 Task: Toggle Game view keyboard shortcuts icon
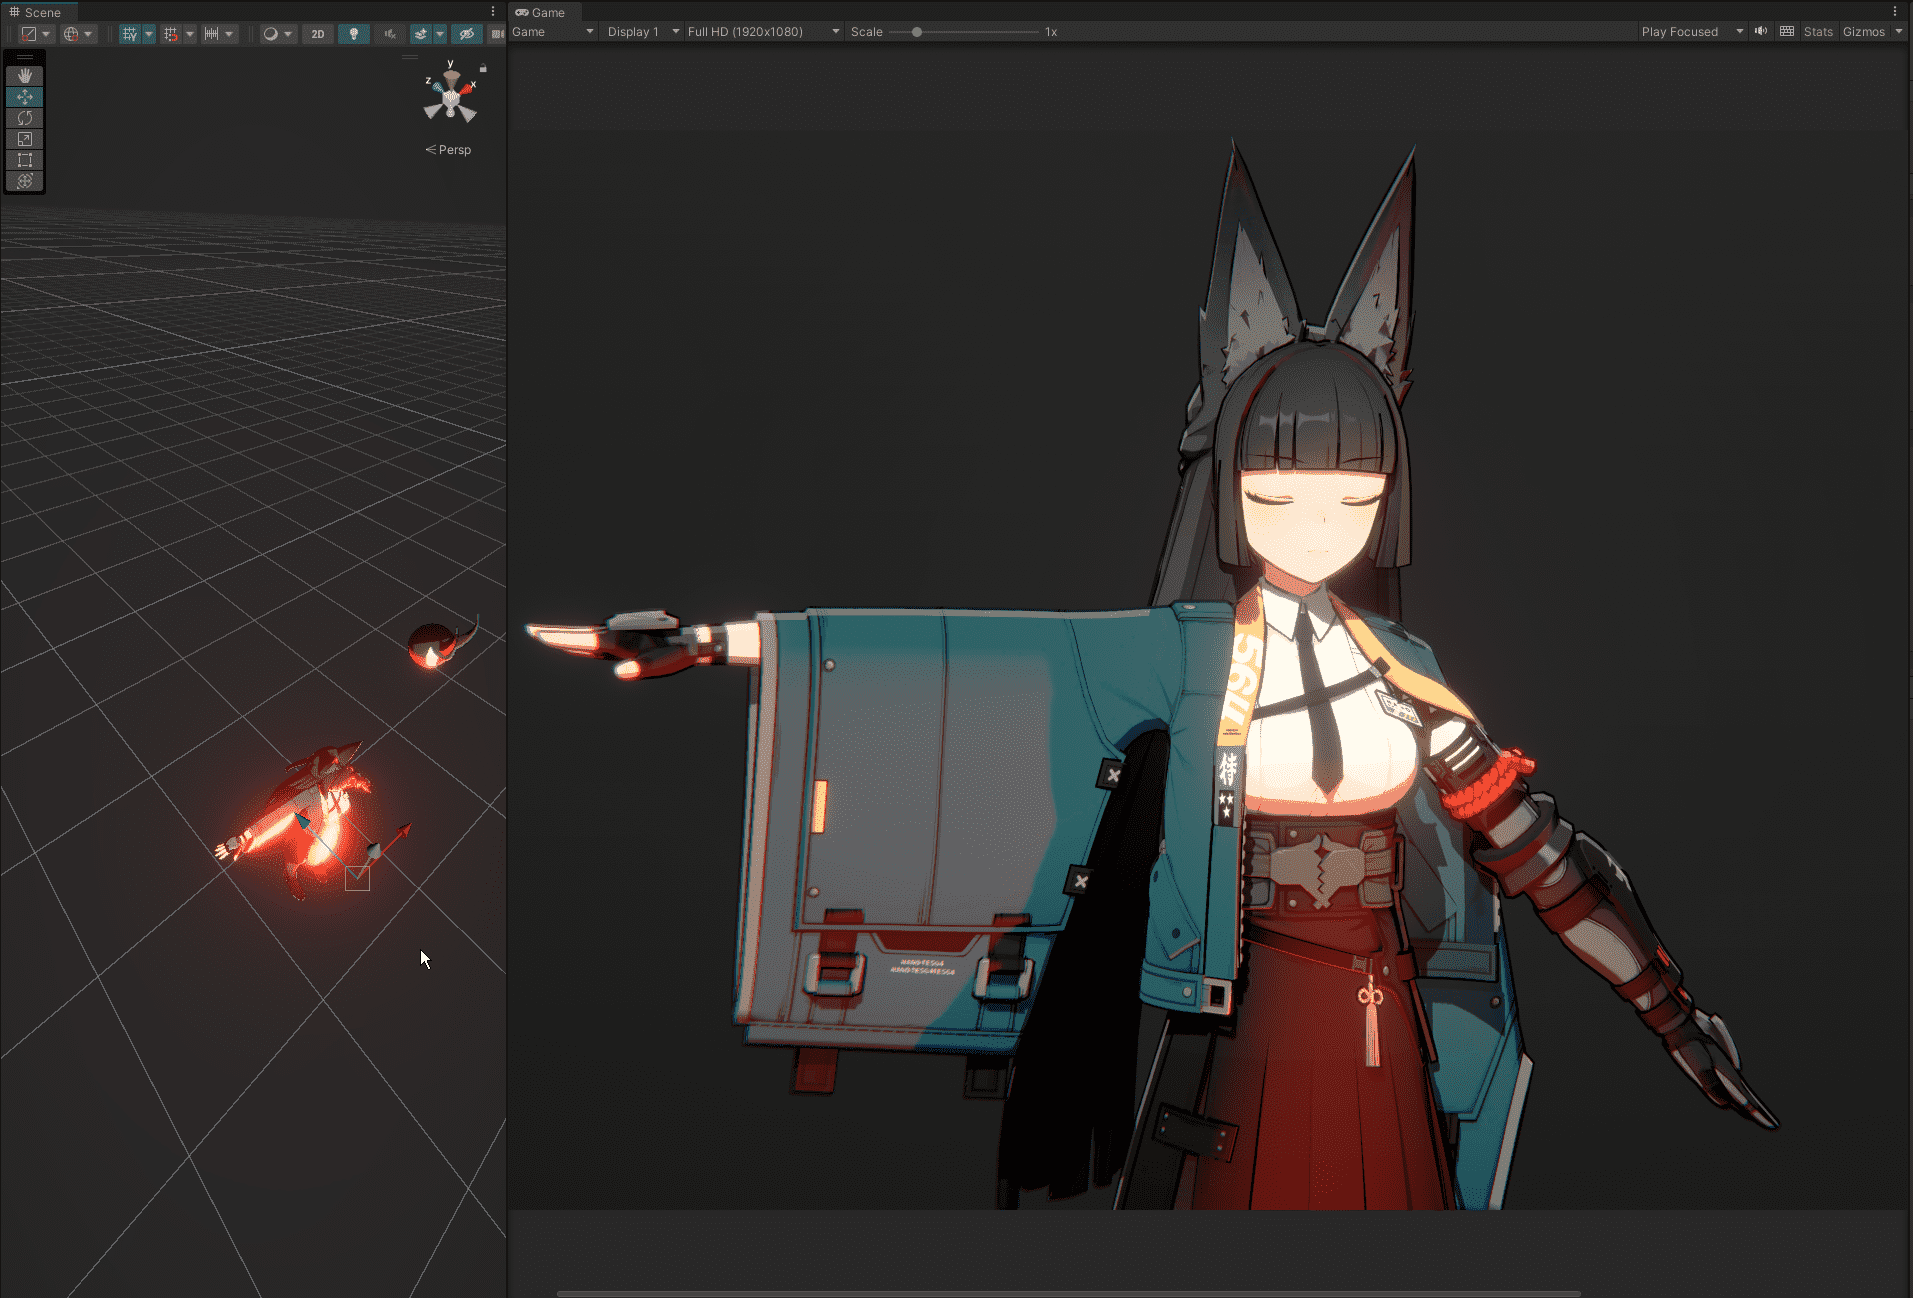click(1787, 31)
